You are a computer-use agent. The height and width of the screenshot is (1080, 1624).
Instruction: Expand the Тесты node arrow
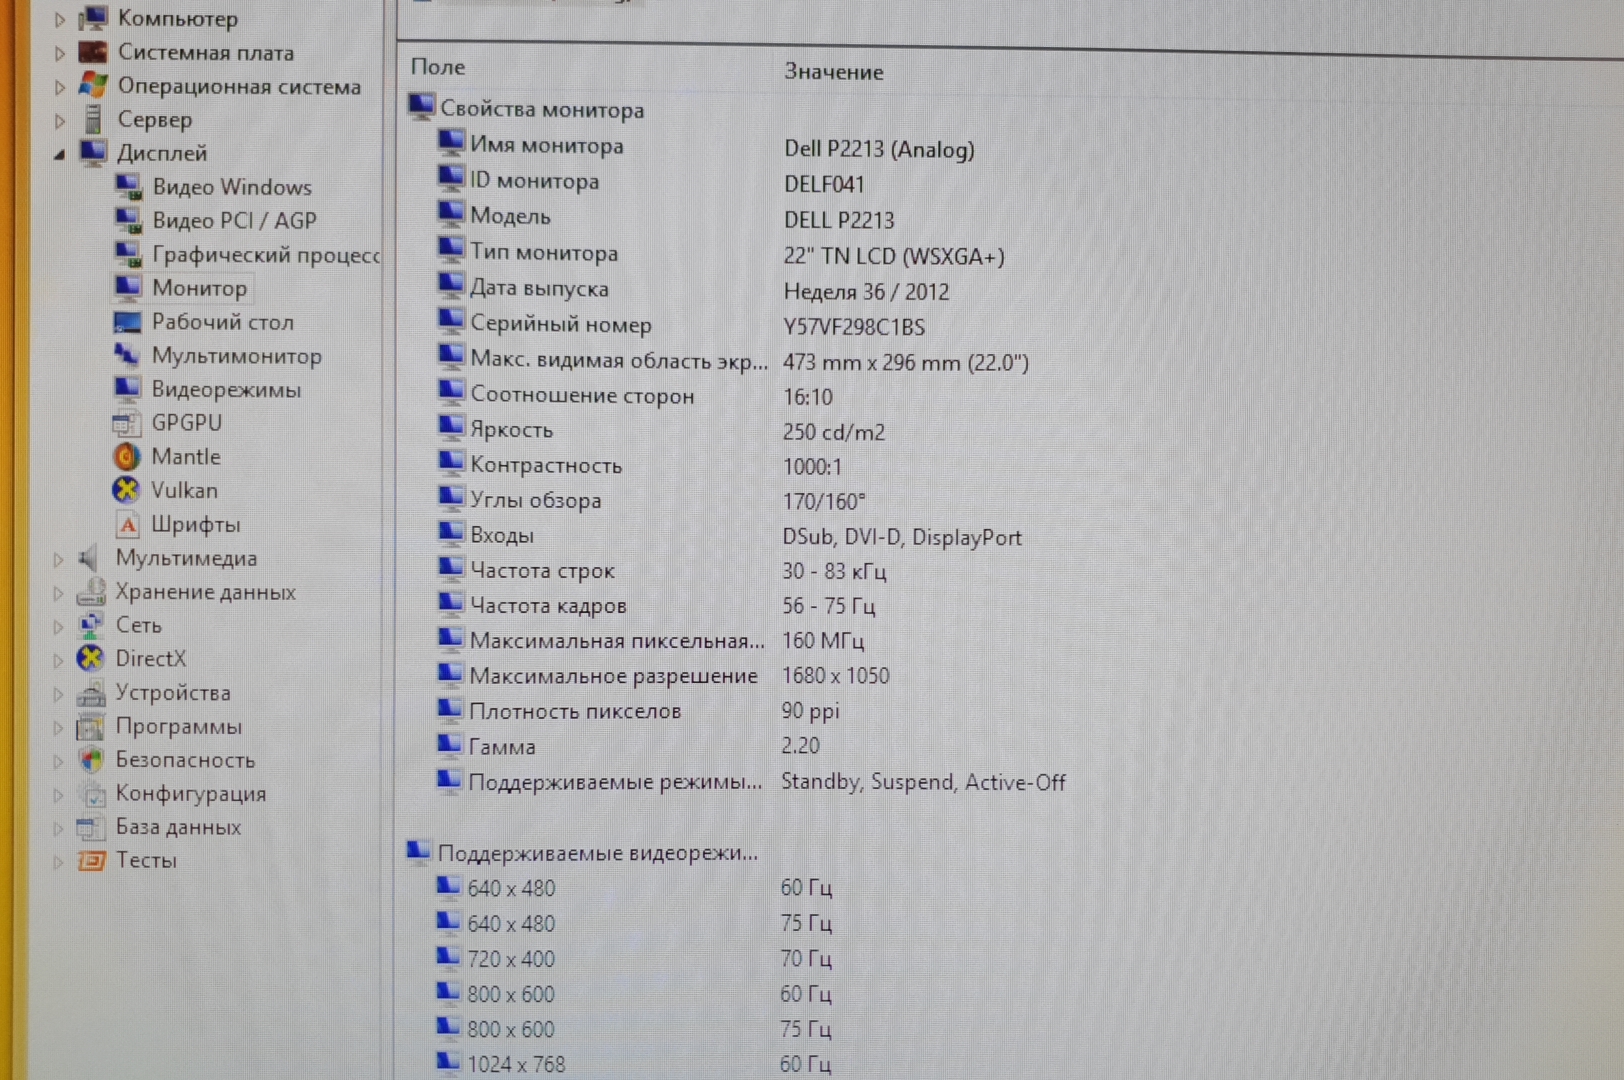pyautogui.click(x=58, y=861)
